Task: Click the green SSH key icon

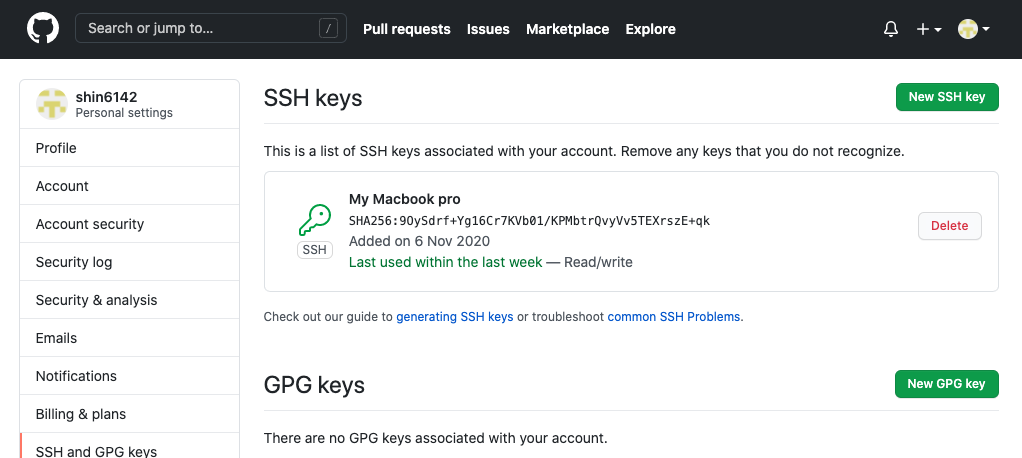Action: (315, 220)
